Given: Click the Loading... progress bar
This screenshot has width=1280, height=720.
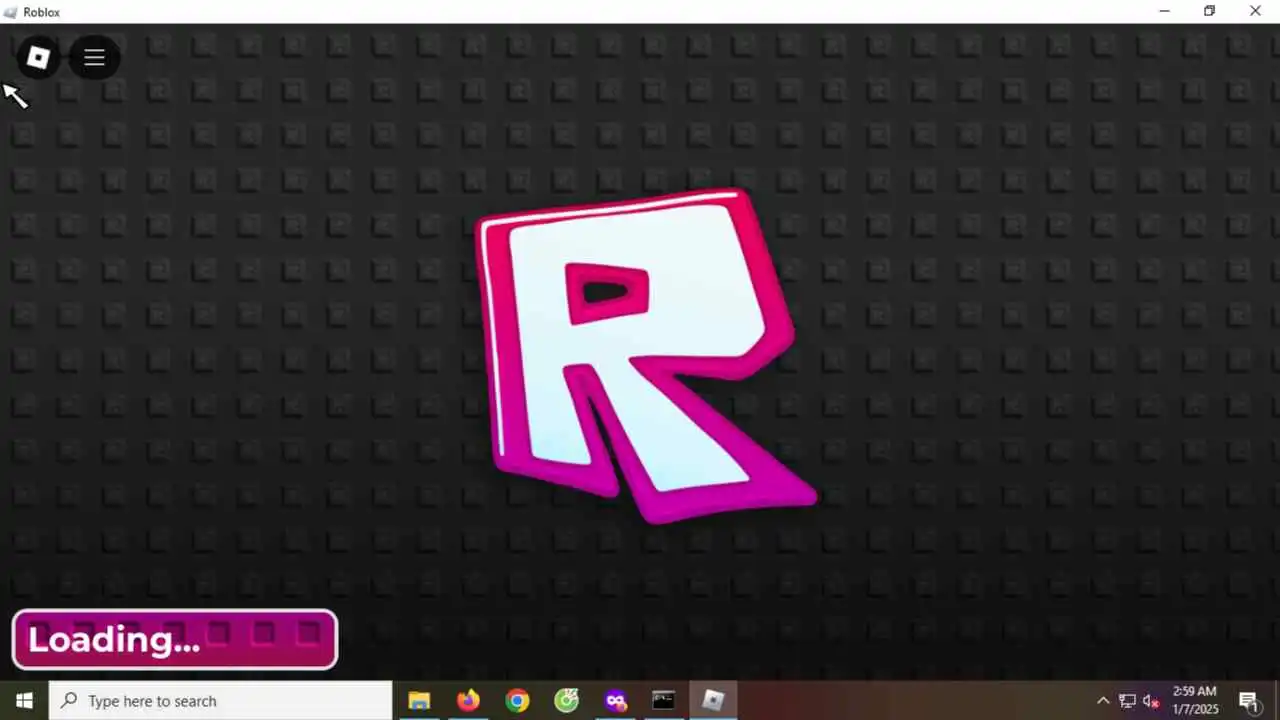Looking at the screenshot, I should coord(175,640).
